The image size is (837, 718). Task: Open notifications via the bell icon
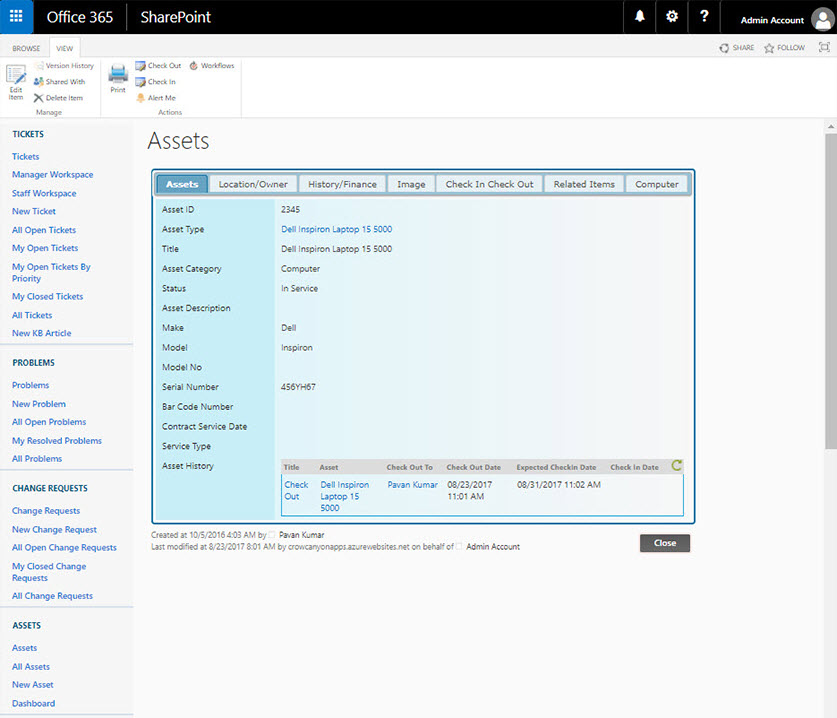click(639, 16)
